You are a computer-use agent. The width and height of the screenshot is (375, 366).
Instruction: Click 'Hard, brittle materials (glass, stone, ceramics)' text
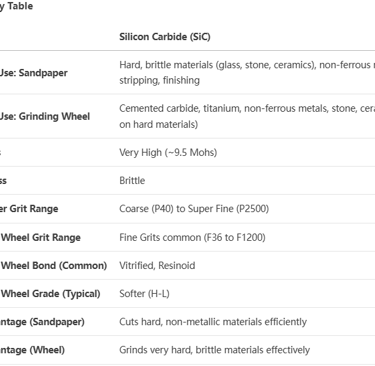217,65
